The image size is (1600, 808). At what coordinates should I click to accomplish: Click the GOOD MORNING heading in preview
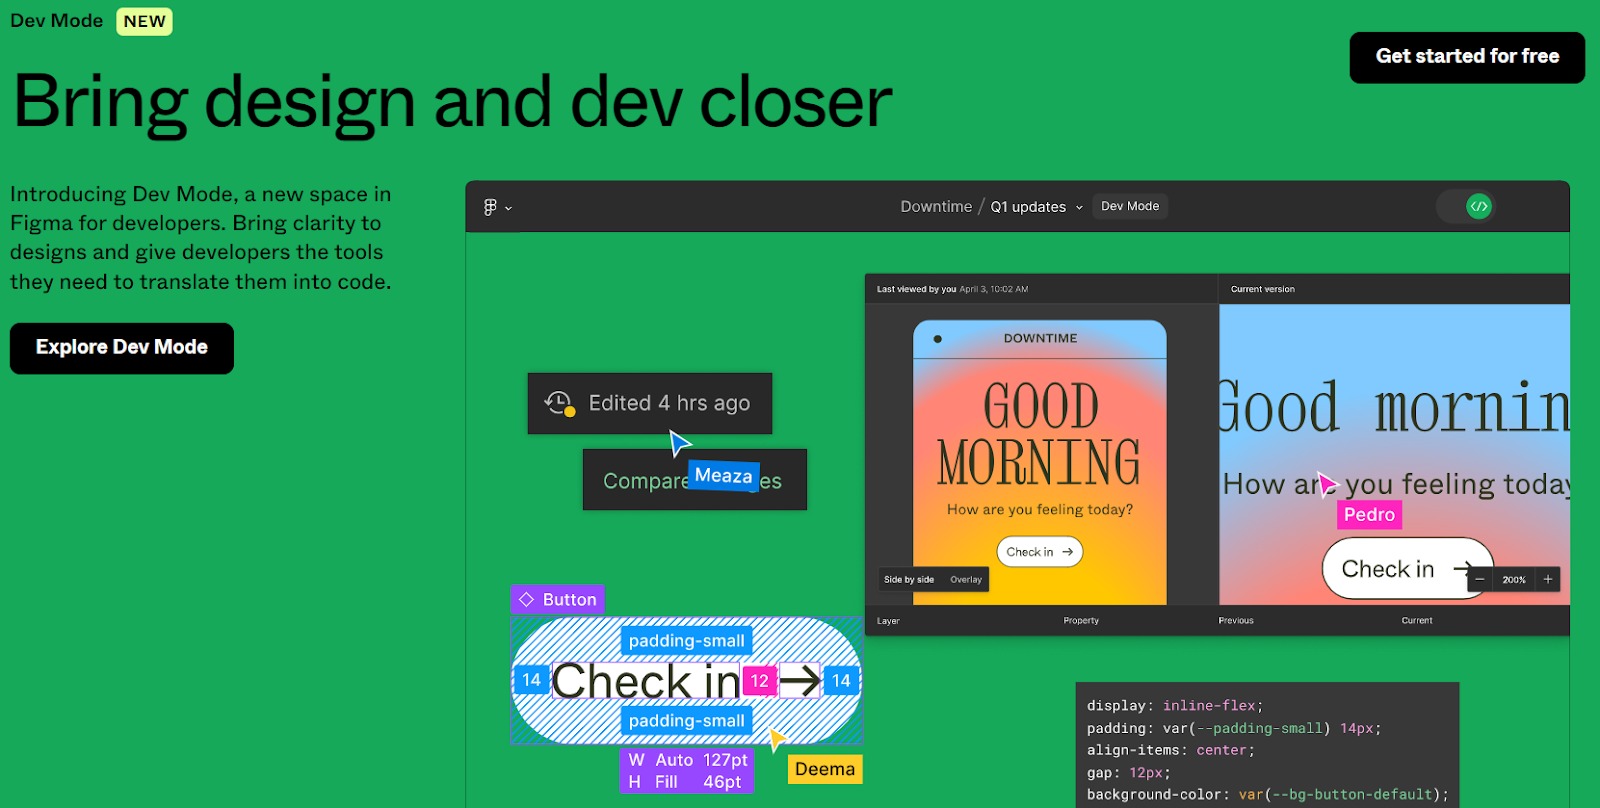pos(1039,433)
